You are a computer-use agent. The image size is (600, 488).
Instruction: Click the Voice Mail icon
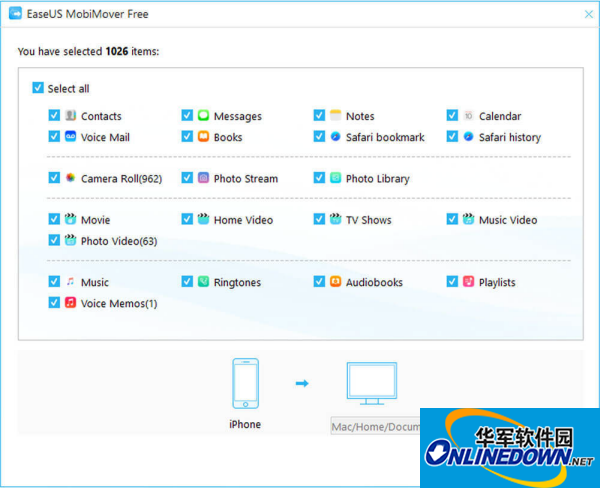70,136
